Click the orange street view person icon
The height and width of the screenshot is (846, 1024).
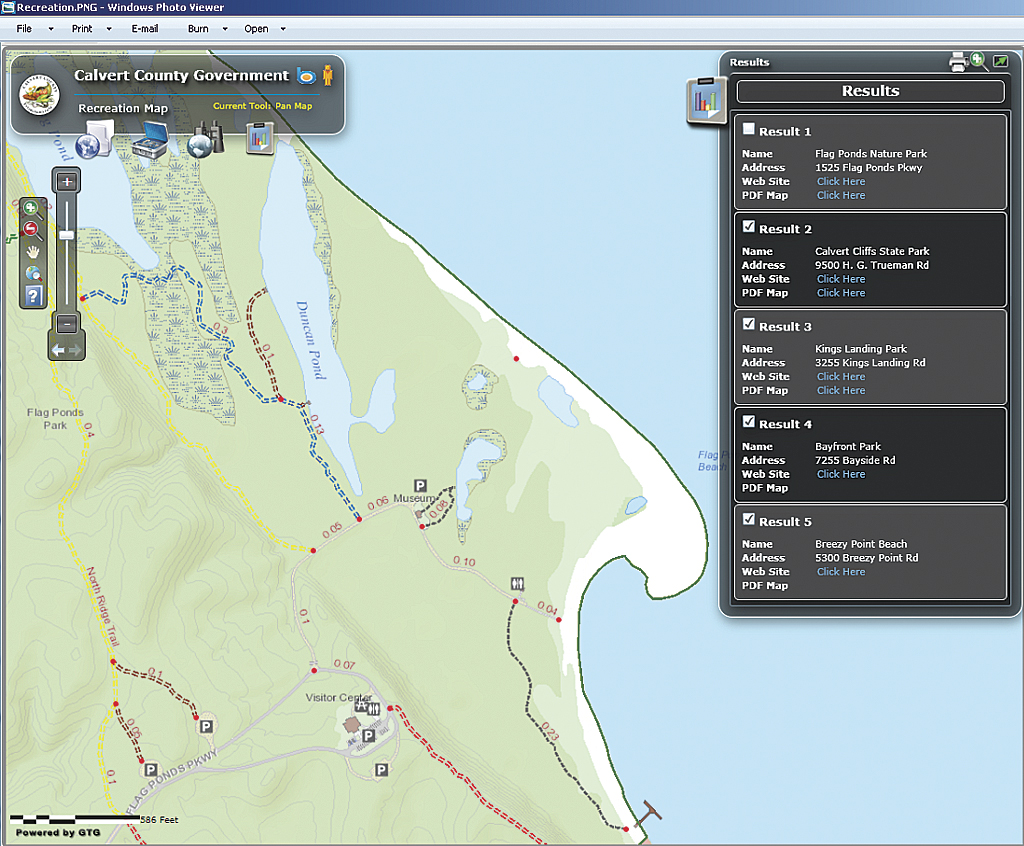coord(328,76)
